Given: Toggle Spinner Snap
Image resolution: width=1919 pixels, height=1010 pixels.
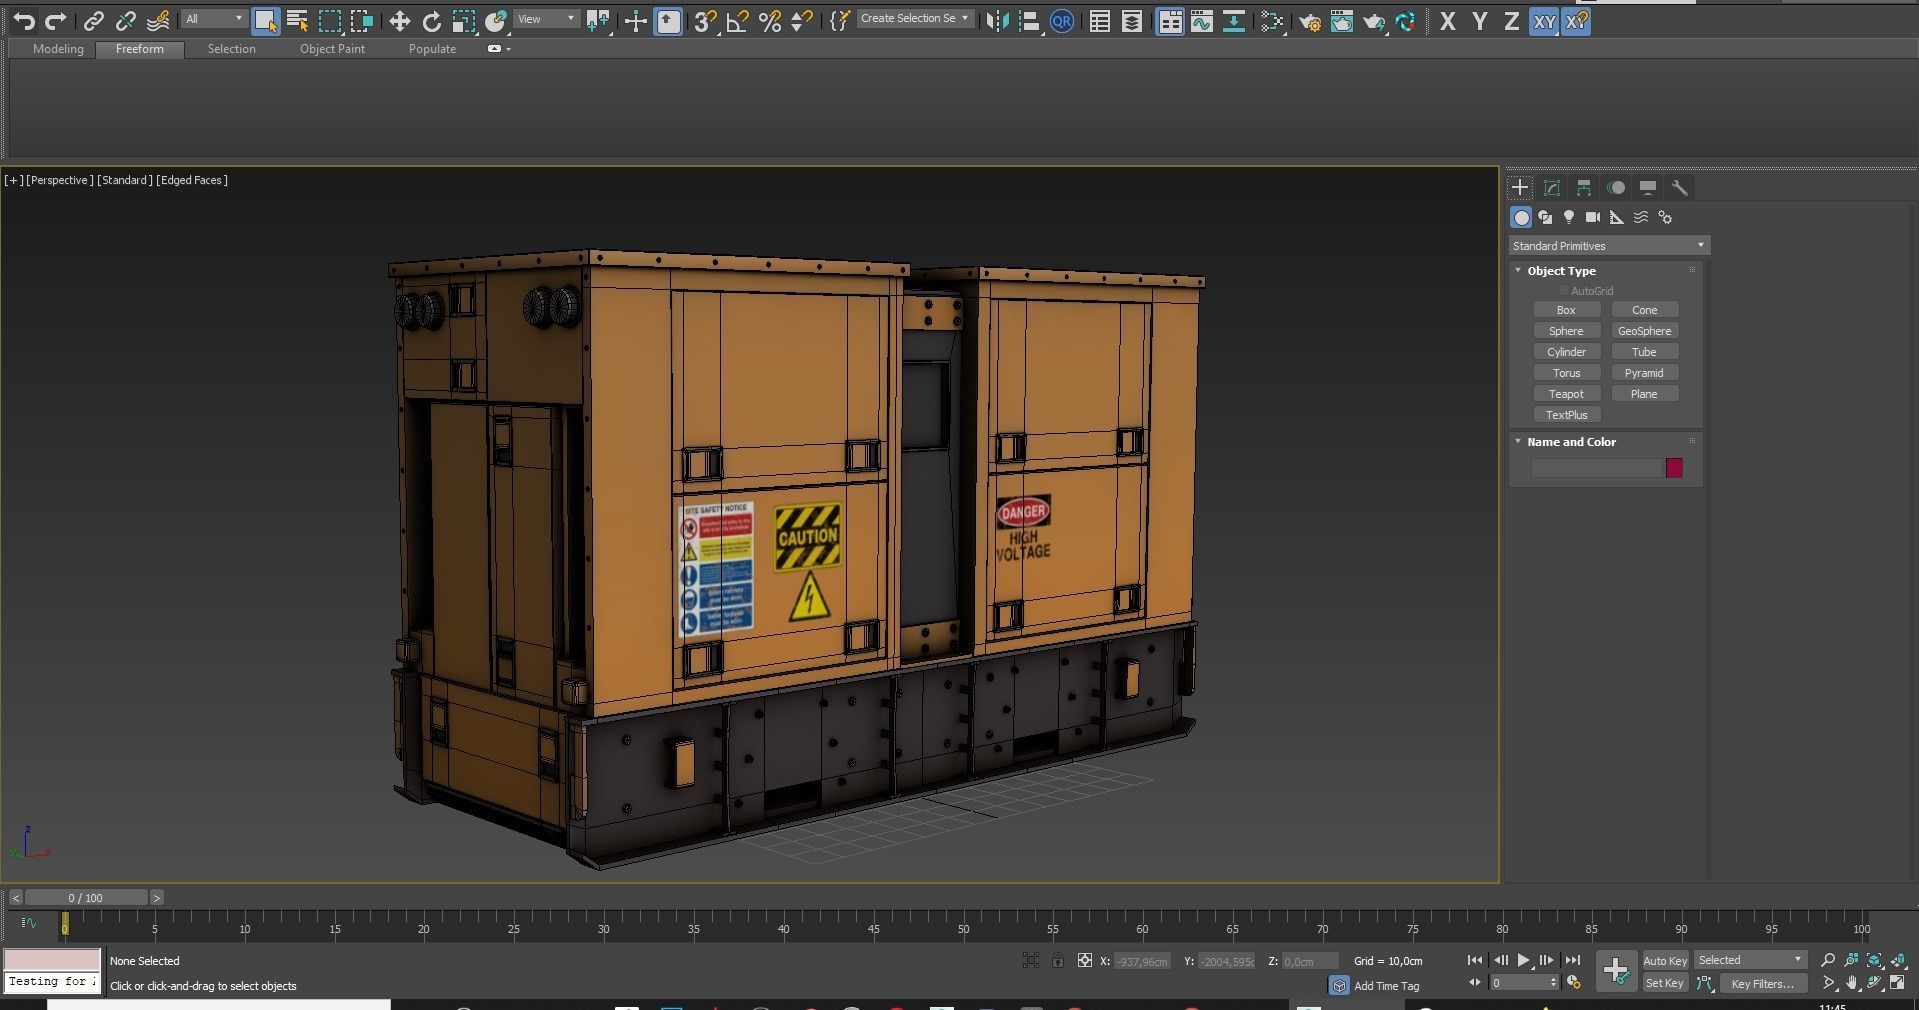Looking at the screenshot, I should [802, 21].
